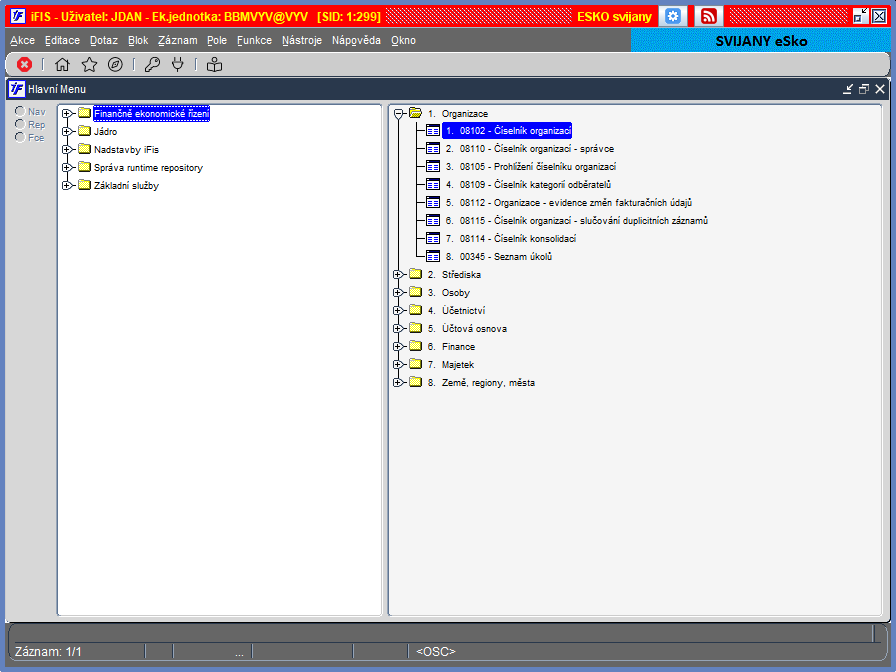Open the Akce menu
The image size is (896, 672).
(22, 41)
